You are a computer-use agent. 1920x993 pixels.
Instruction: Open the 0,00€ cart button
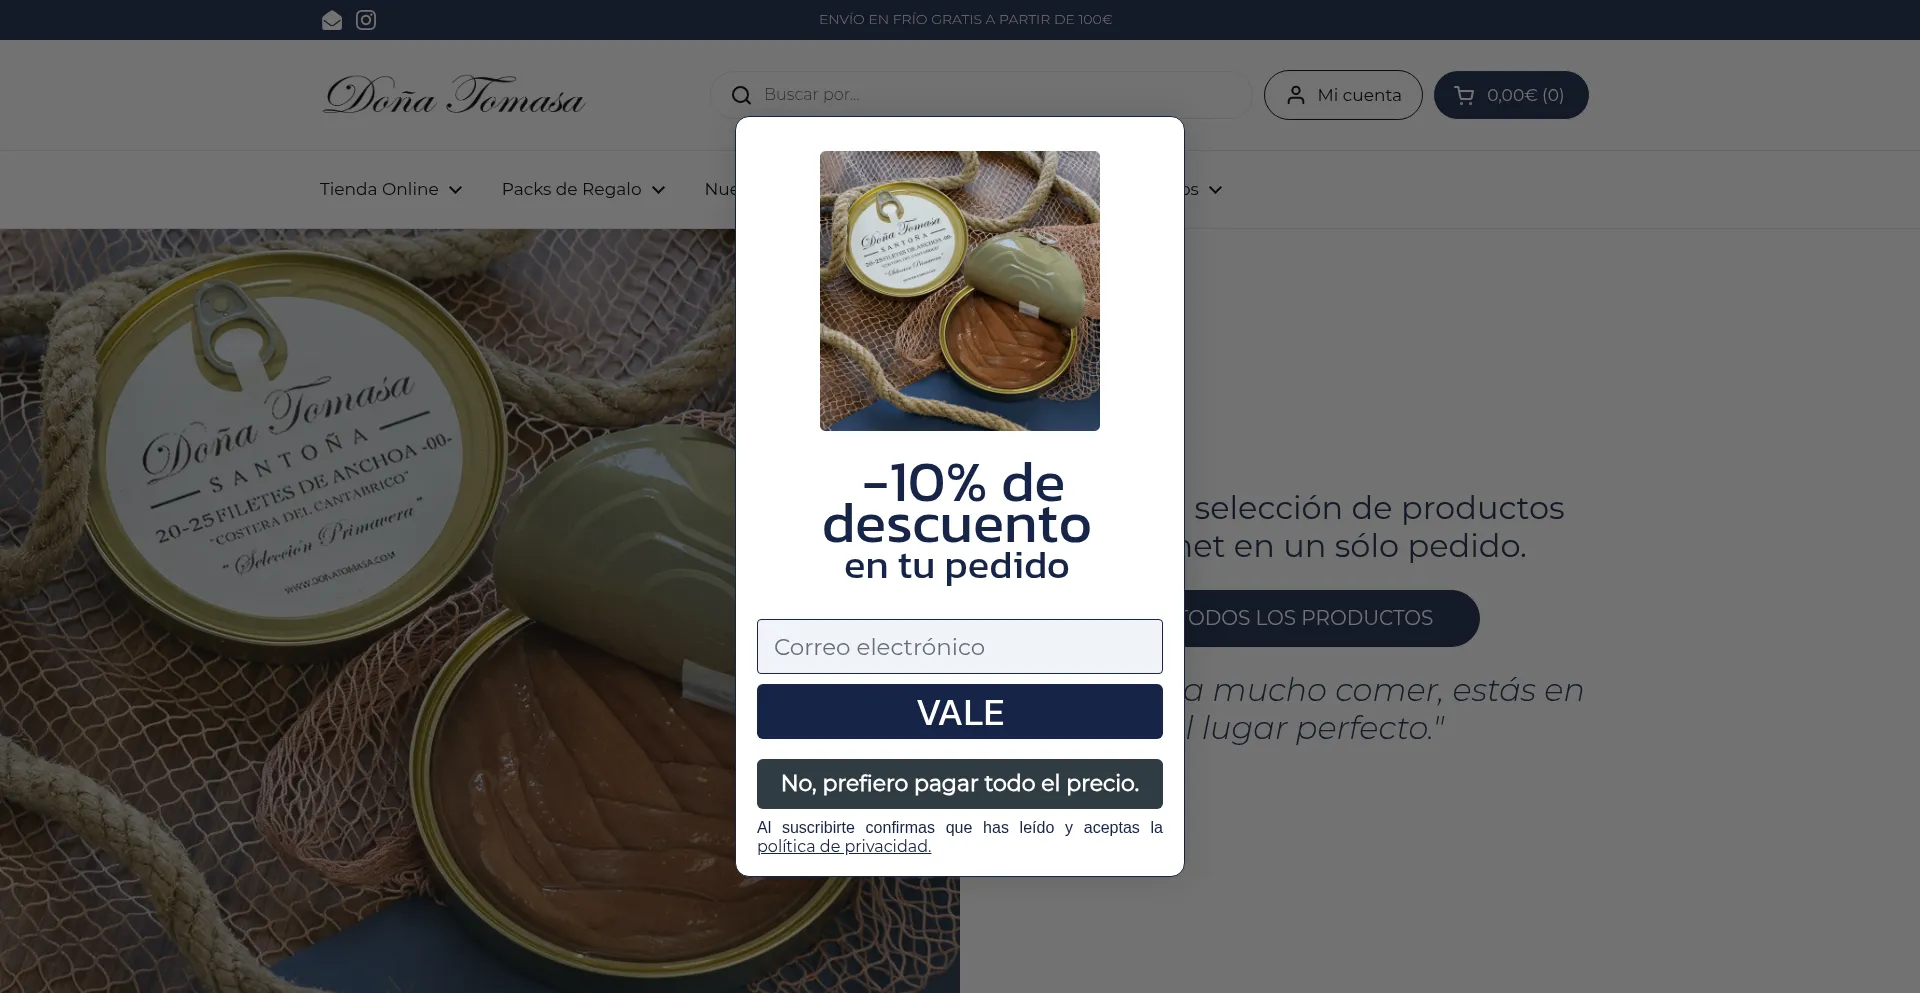click(1511, 95)
